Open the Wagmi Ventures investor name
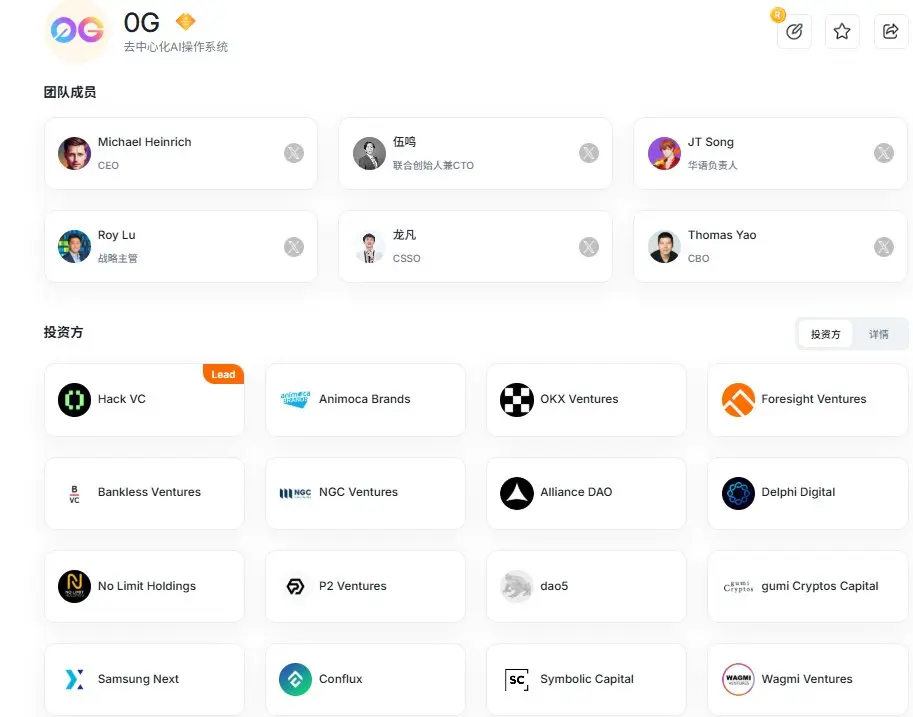913x717 pixels. coord(807,679)
